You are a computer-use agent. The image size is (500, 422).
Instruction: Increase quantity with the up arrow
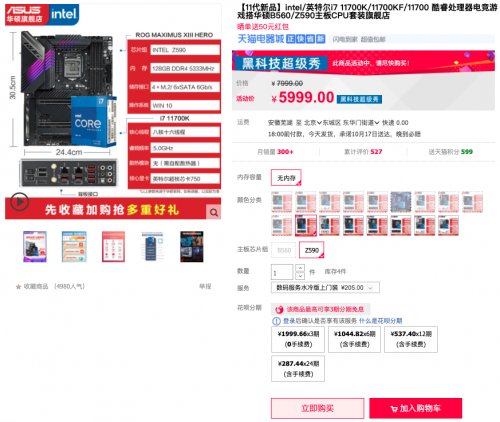[x=300, y=268]
